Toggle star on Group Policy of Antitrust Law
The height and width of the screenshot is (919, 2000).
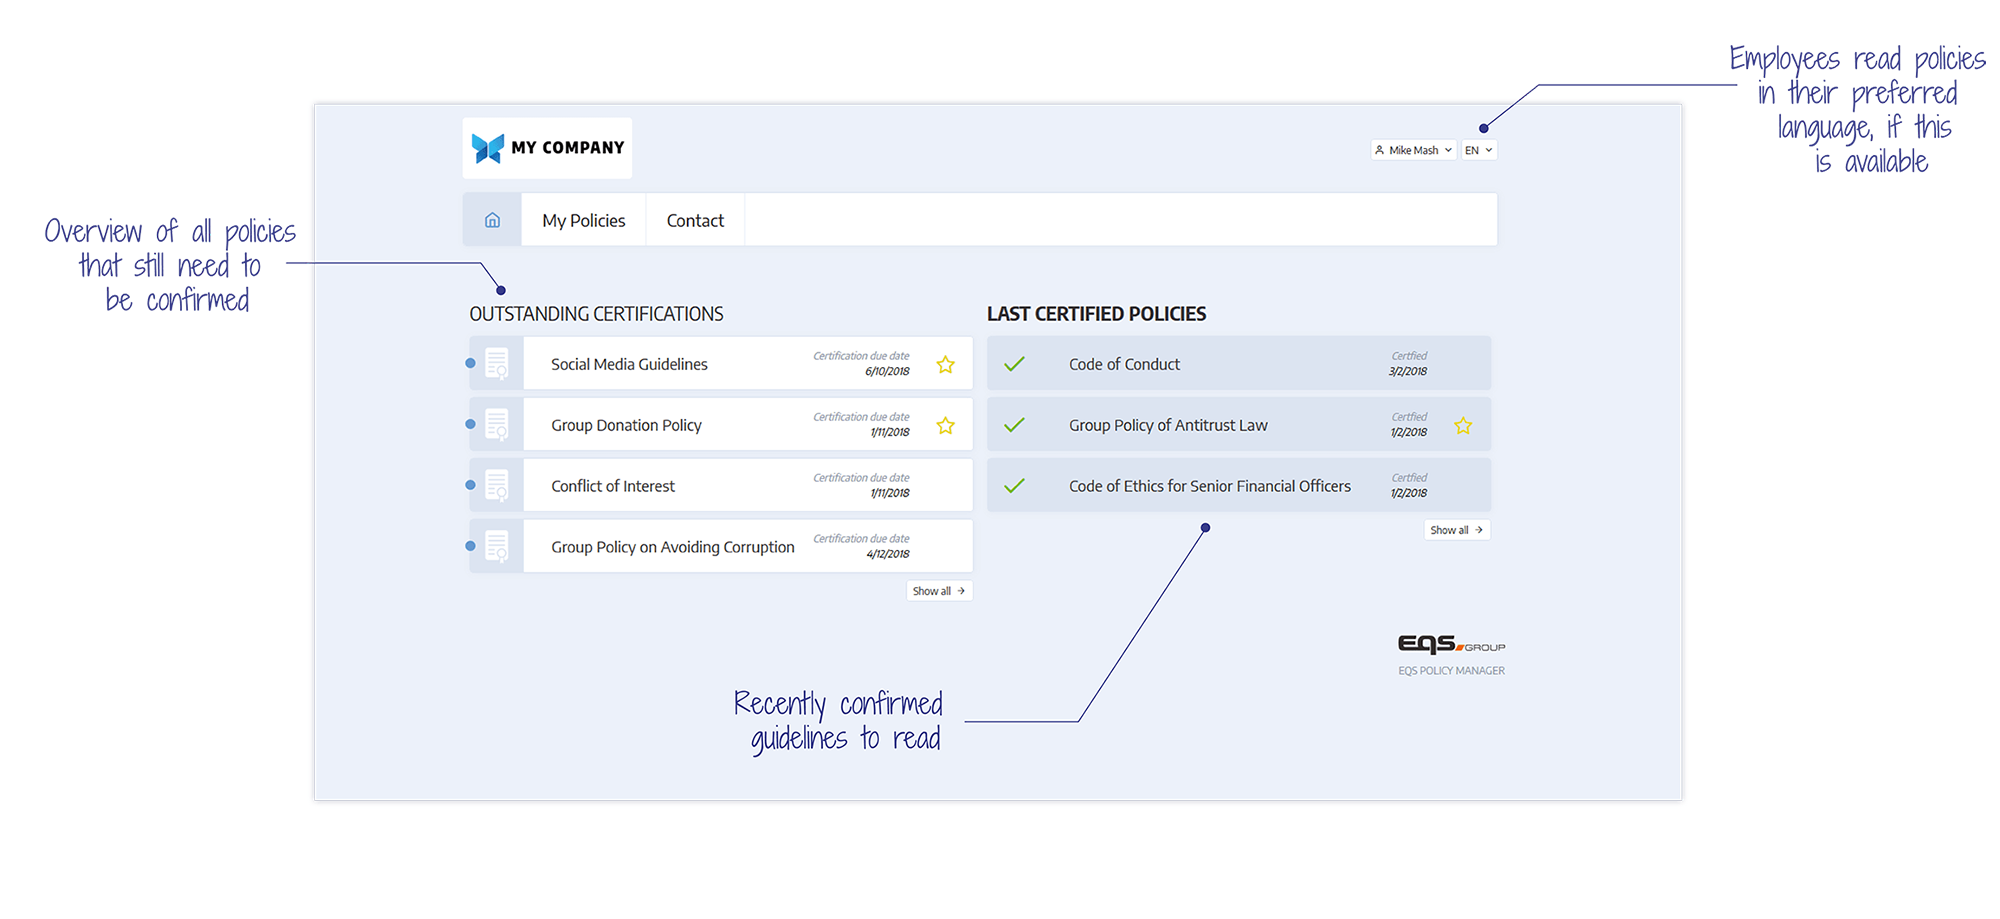coord(1463,426)
